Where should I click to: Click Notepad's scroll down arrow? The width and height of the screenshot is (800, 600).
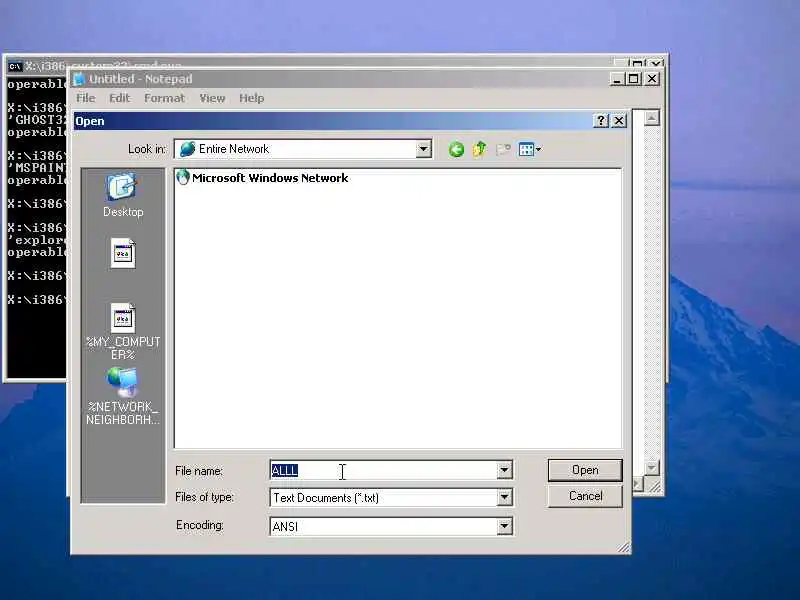[x=652, y=467]
